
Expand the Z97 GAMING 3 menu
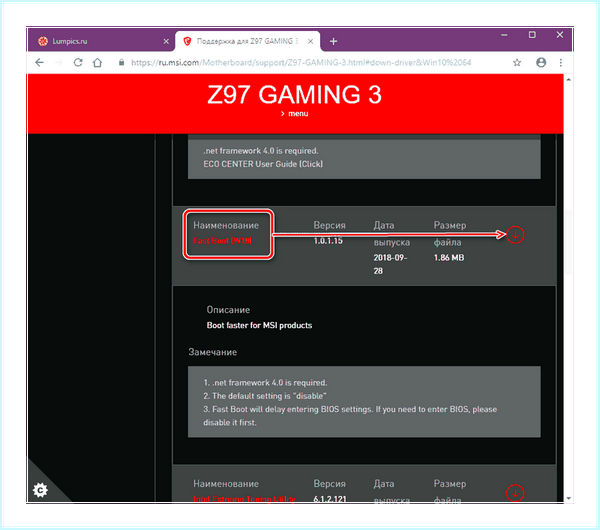coord(294,114)
